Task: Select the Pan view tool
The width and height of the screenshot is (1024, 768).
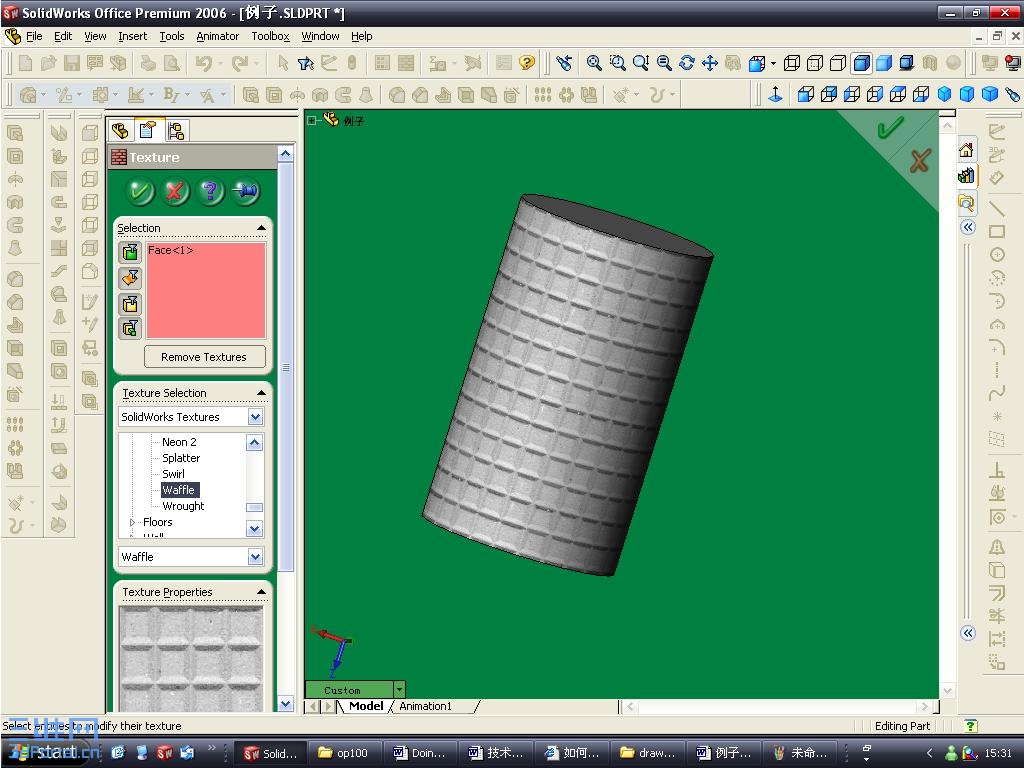Action: pos(710,63)
